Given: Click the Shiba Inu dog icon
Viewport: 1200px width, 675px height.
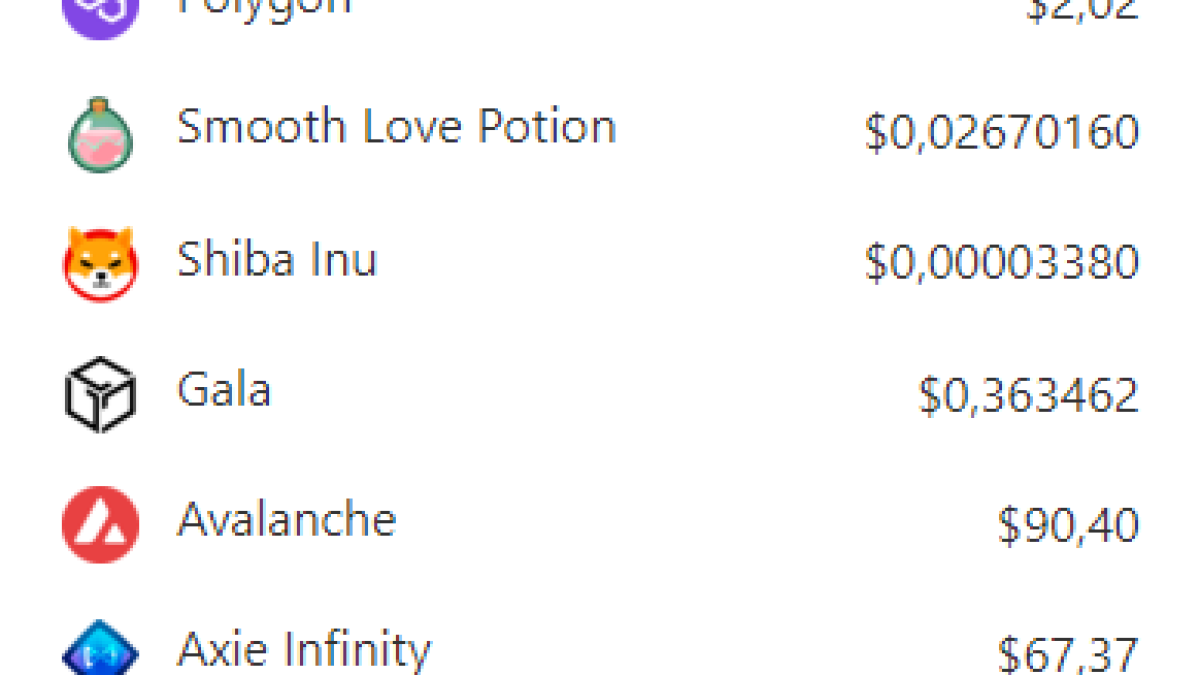Looking at the screenshot, I should pos(99,263).
